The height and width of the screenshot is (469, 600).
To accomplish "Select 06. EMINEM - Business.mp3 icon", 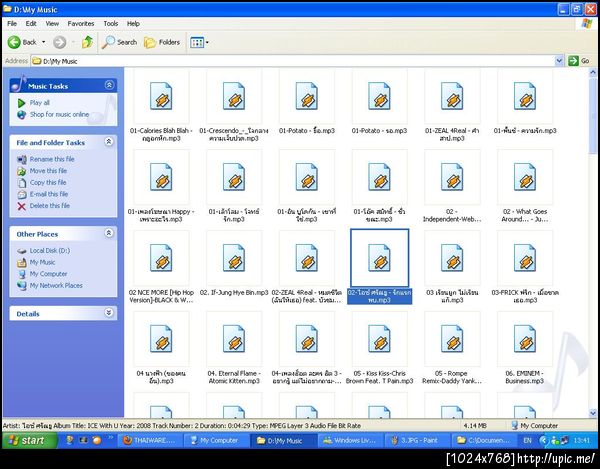I will pos(525,339).
